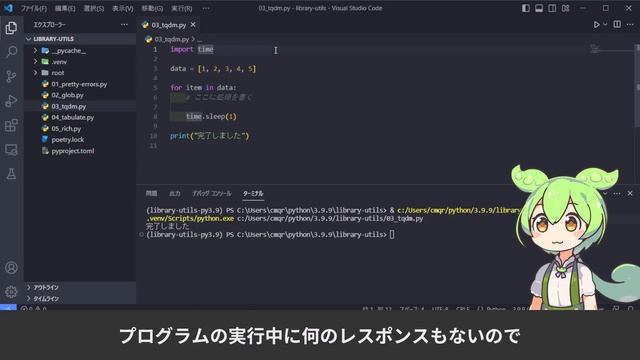This screenshot has height=360, width=640.
Task: Open the 移動(G) menu
Action: [x=152, y=8]
